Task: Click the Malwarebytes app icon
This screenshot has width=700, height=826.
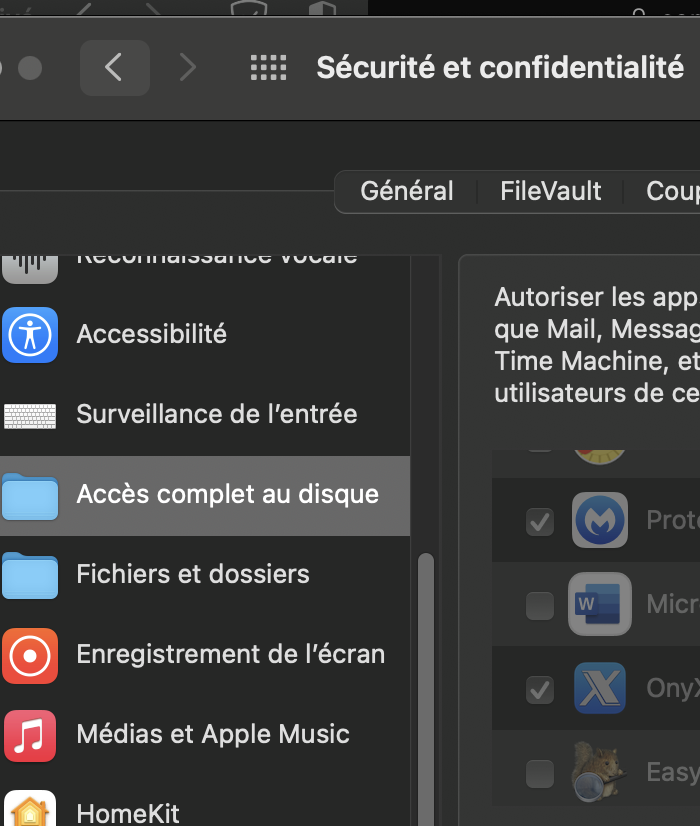Action: 600,520
